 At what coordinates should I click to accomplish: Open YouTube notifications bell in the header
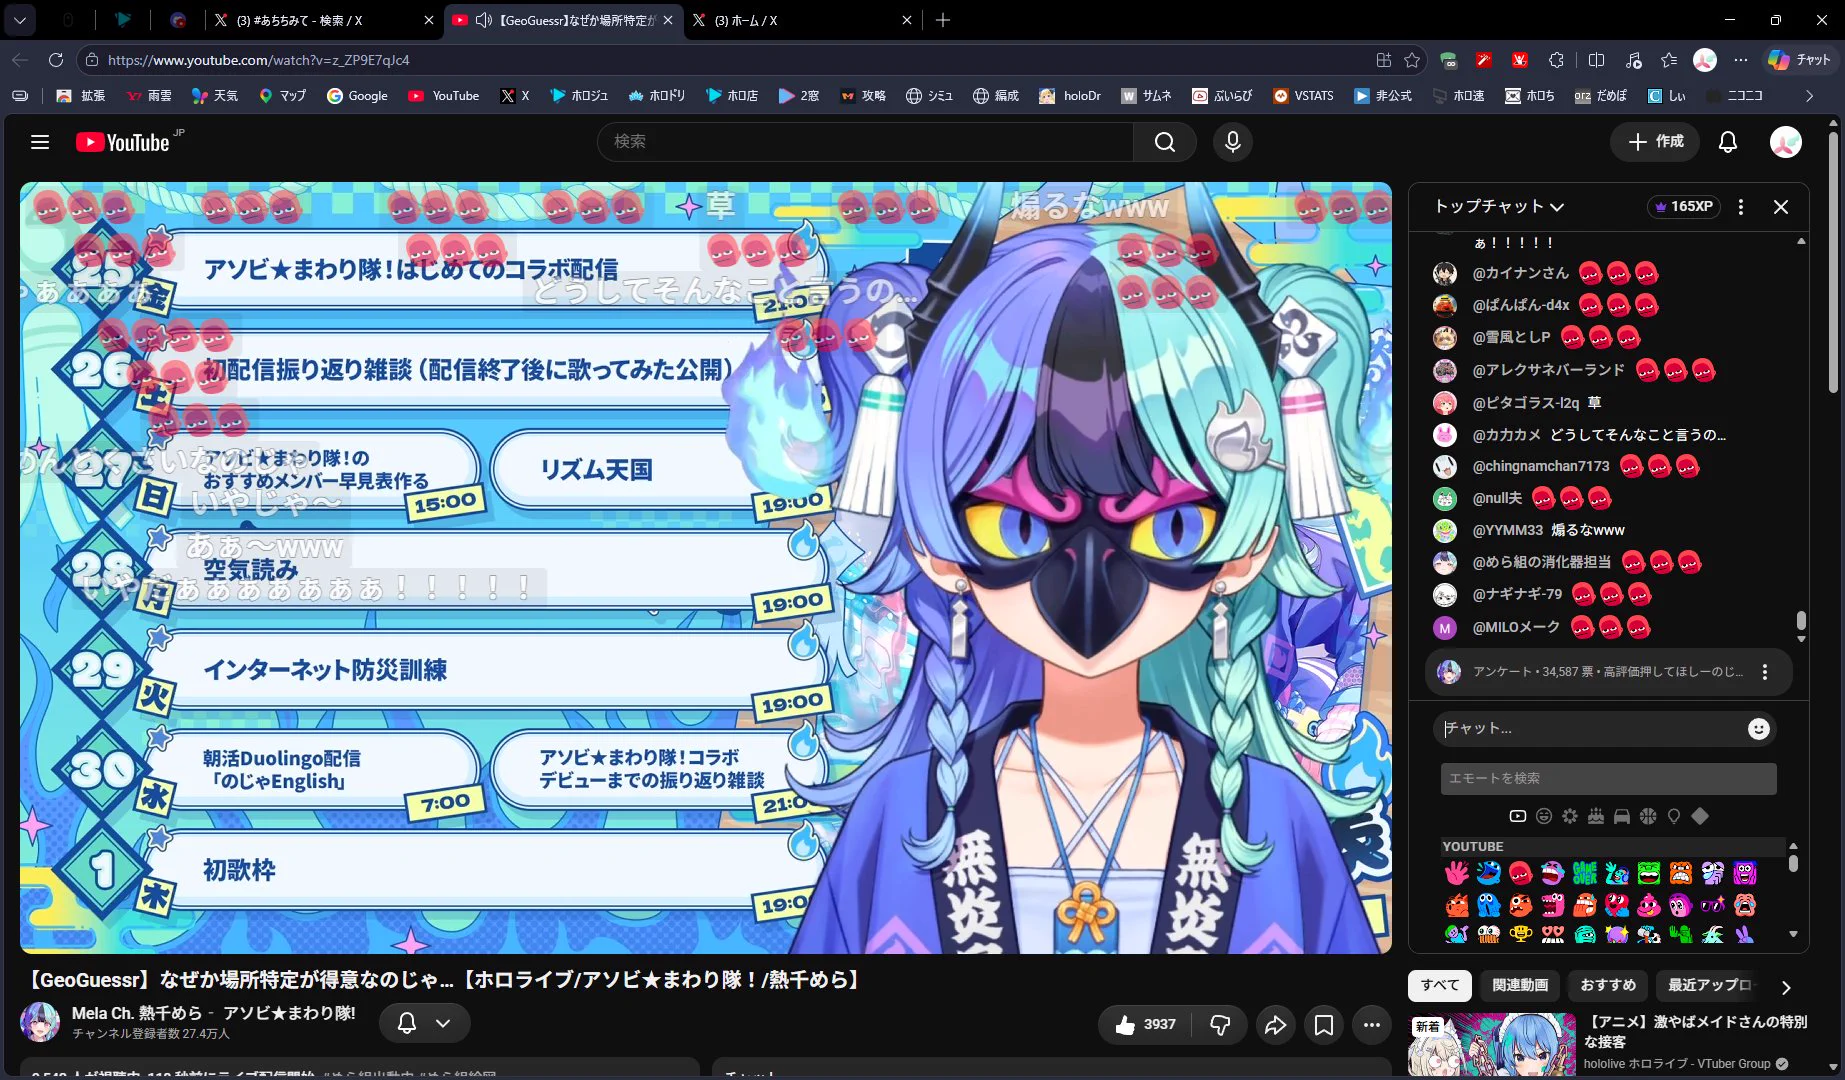point(1727,142)
